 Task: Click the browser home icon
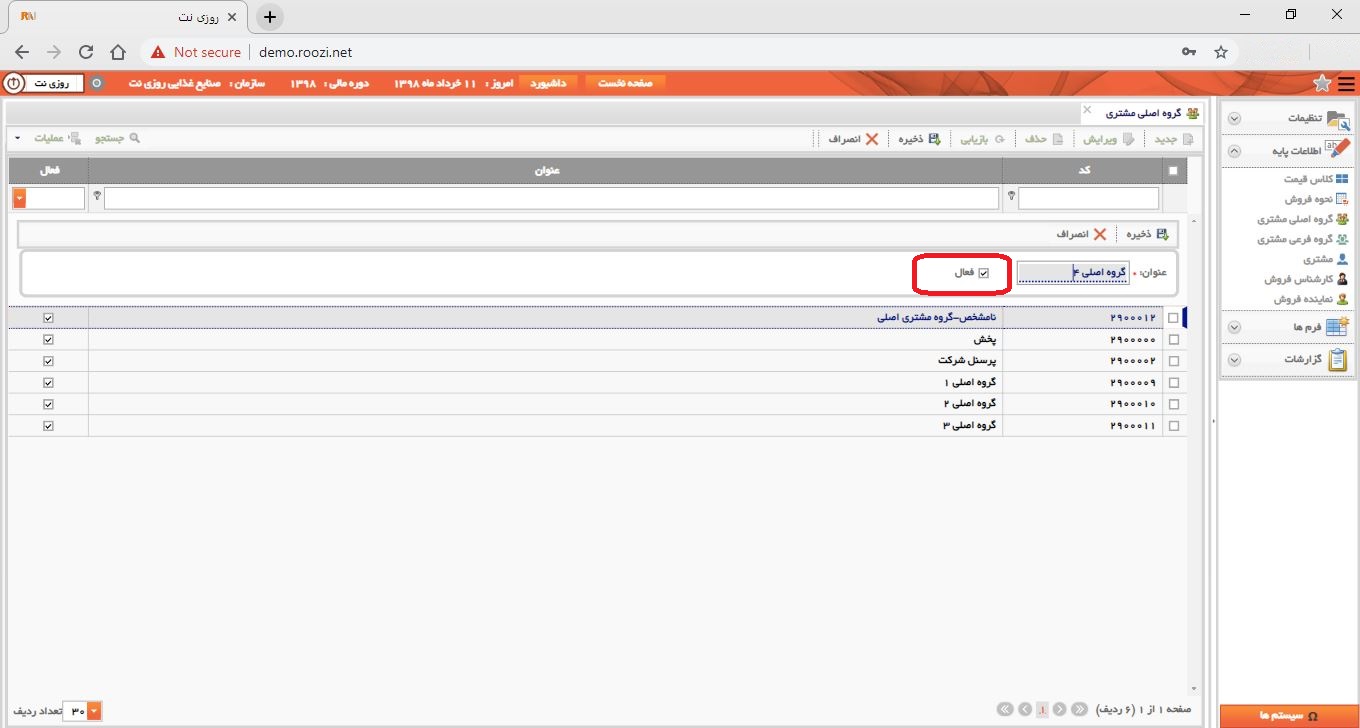pyautogui.click(x=118, y=52)
